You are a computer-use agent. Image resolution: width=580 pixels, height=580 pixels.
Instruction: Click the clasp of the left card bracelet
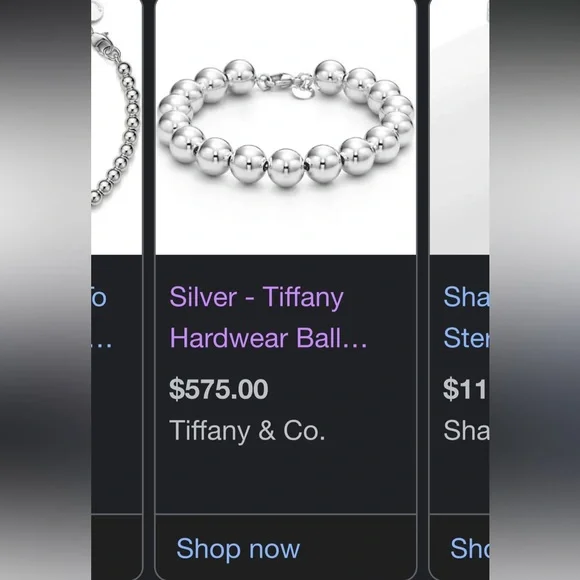click(x=105, y=43)
